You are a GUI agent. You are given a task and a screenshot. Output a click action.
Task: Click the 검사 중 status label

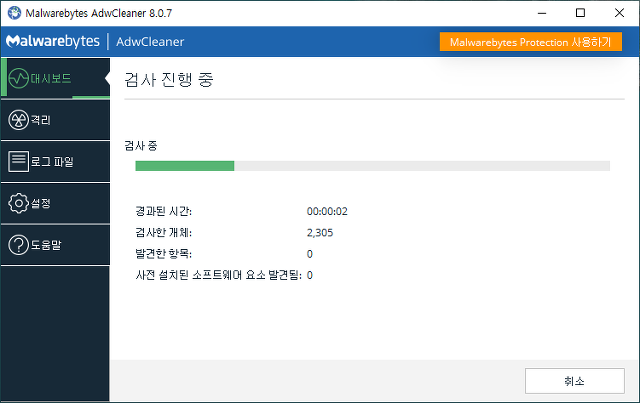click(141, 146)
